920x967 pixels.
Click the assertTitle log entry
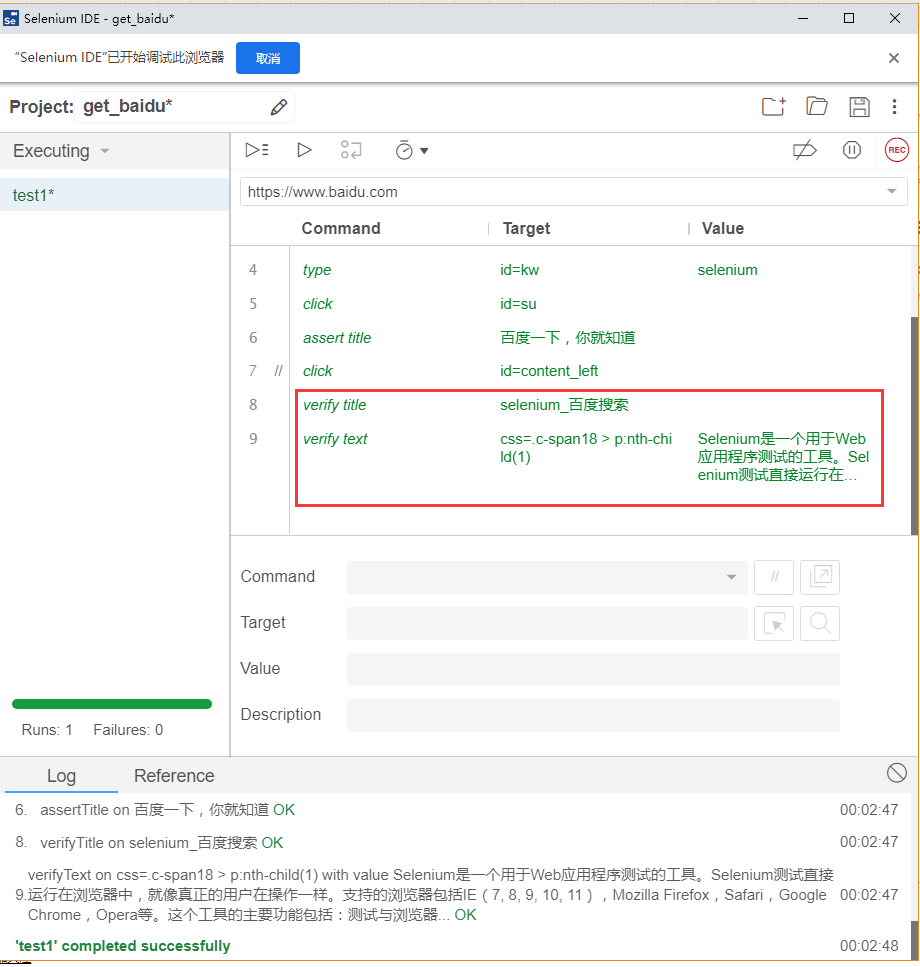click(168, 810)
